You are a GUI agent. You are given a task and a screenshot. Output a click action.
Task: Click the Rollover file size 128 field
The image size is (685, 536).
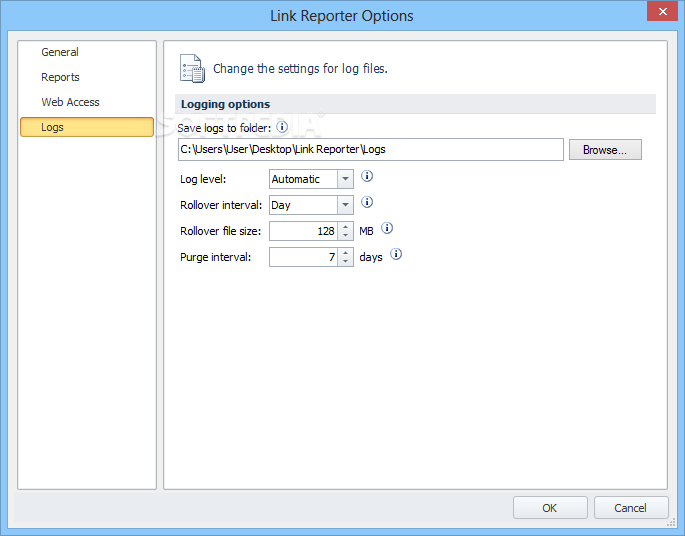tap(304, 231)
